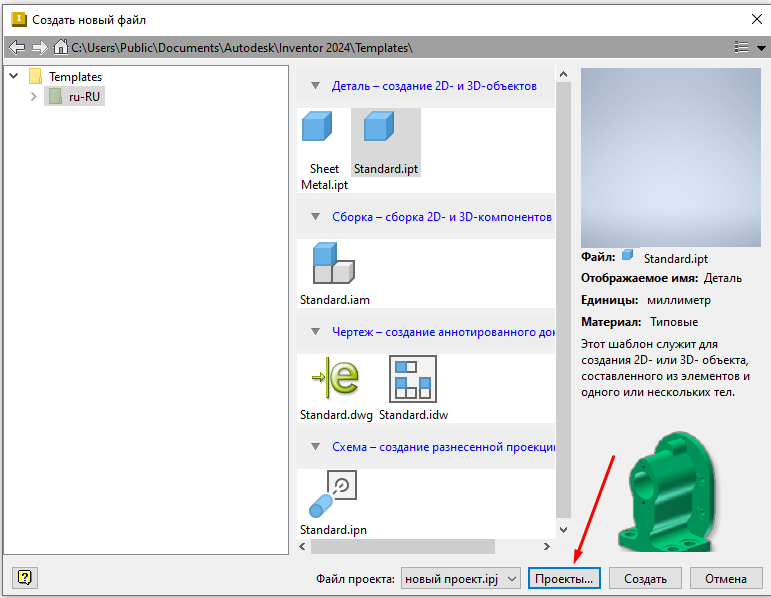This screenshot has width=771, height=598.
Task: Click the Чертеж – создание аннотированного link
Action: pos(444,332)
